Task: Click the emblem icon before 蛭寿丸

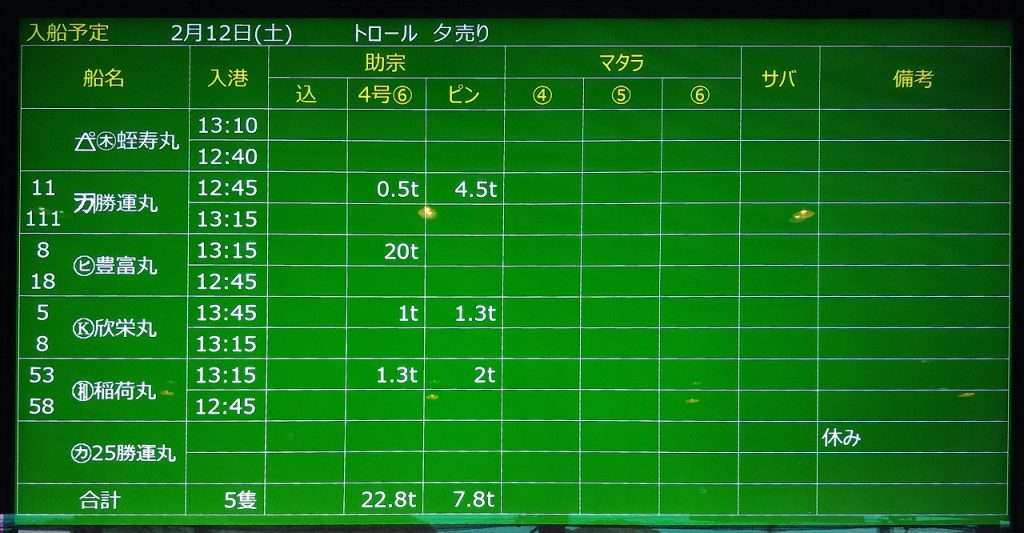Action: click(x=95, y=141)
